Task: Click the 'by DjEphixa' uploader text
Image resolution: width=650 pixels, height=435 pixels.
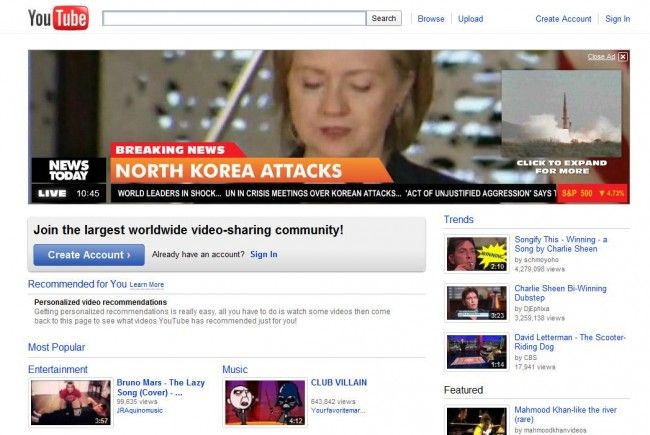Action: (x=532, y=309)
